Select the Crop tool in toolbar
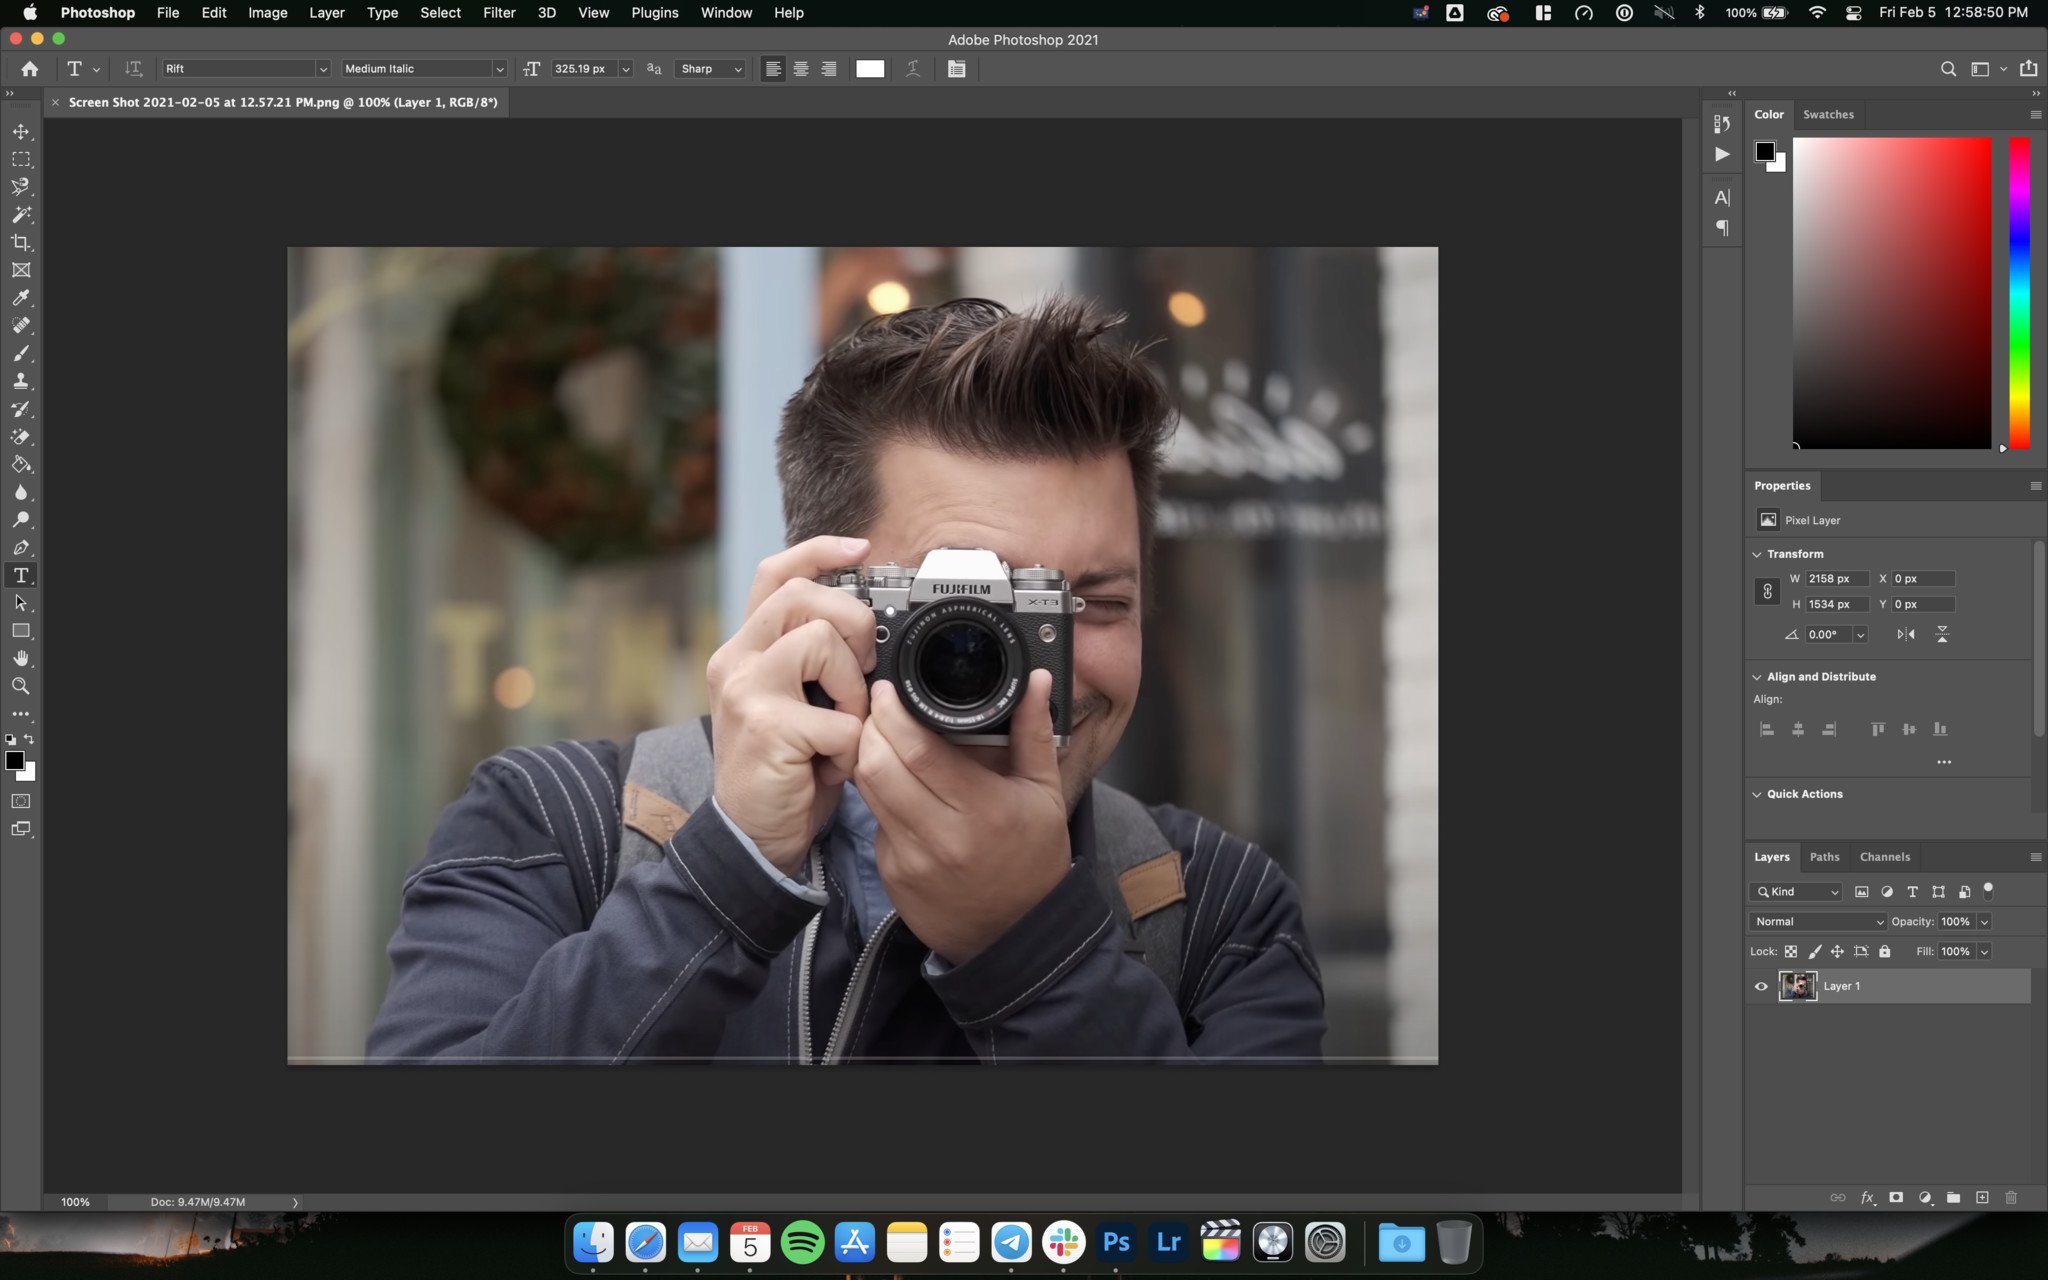 21,240
